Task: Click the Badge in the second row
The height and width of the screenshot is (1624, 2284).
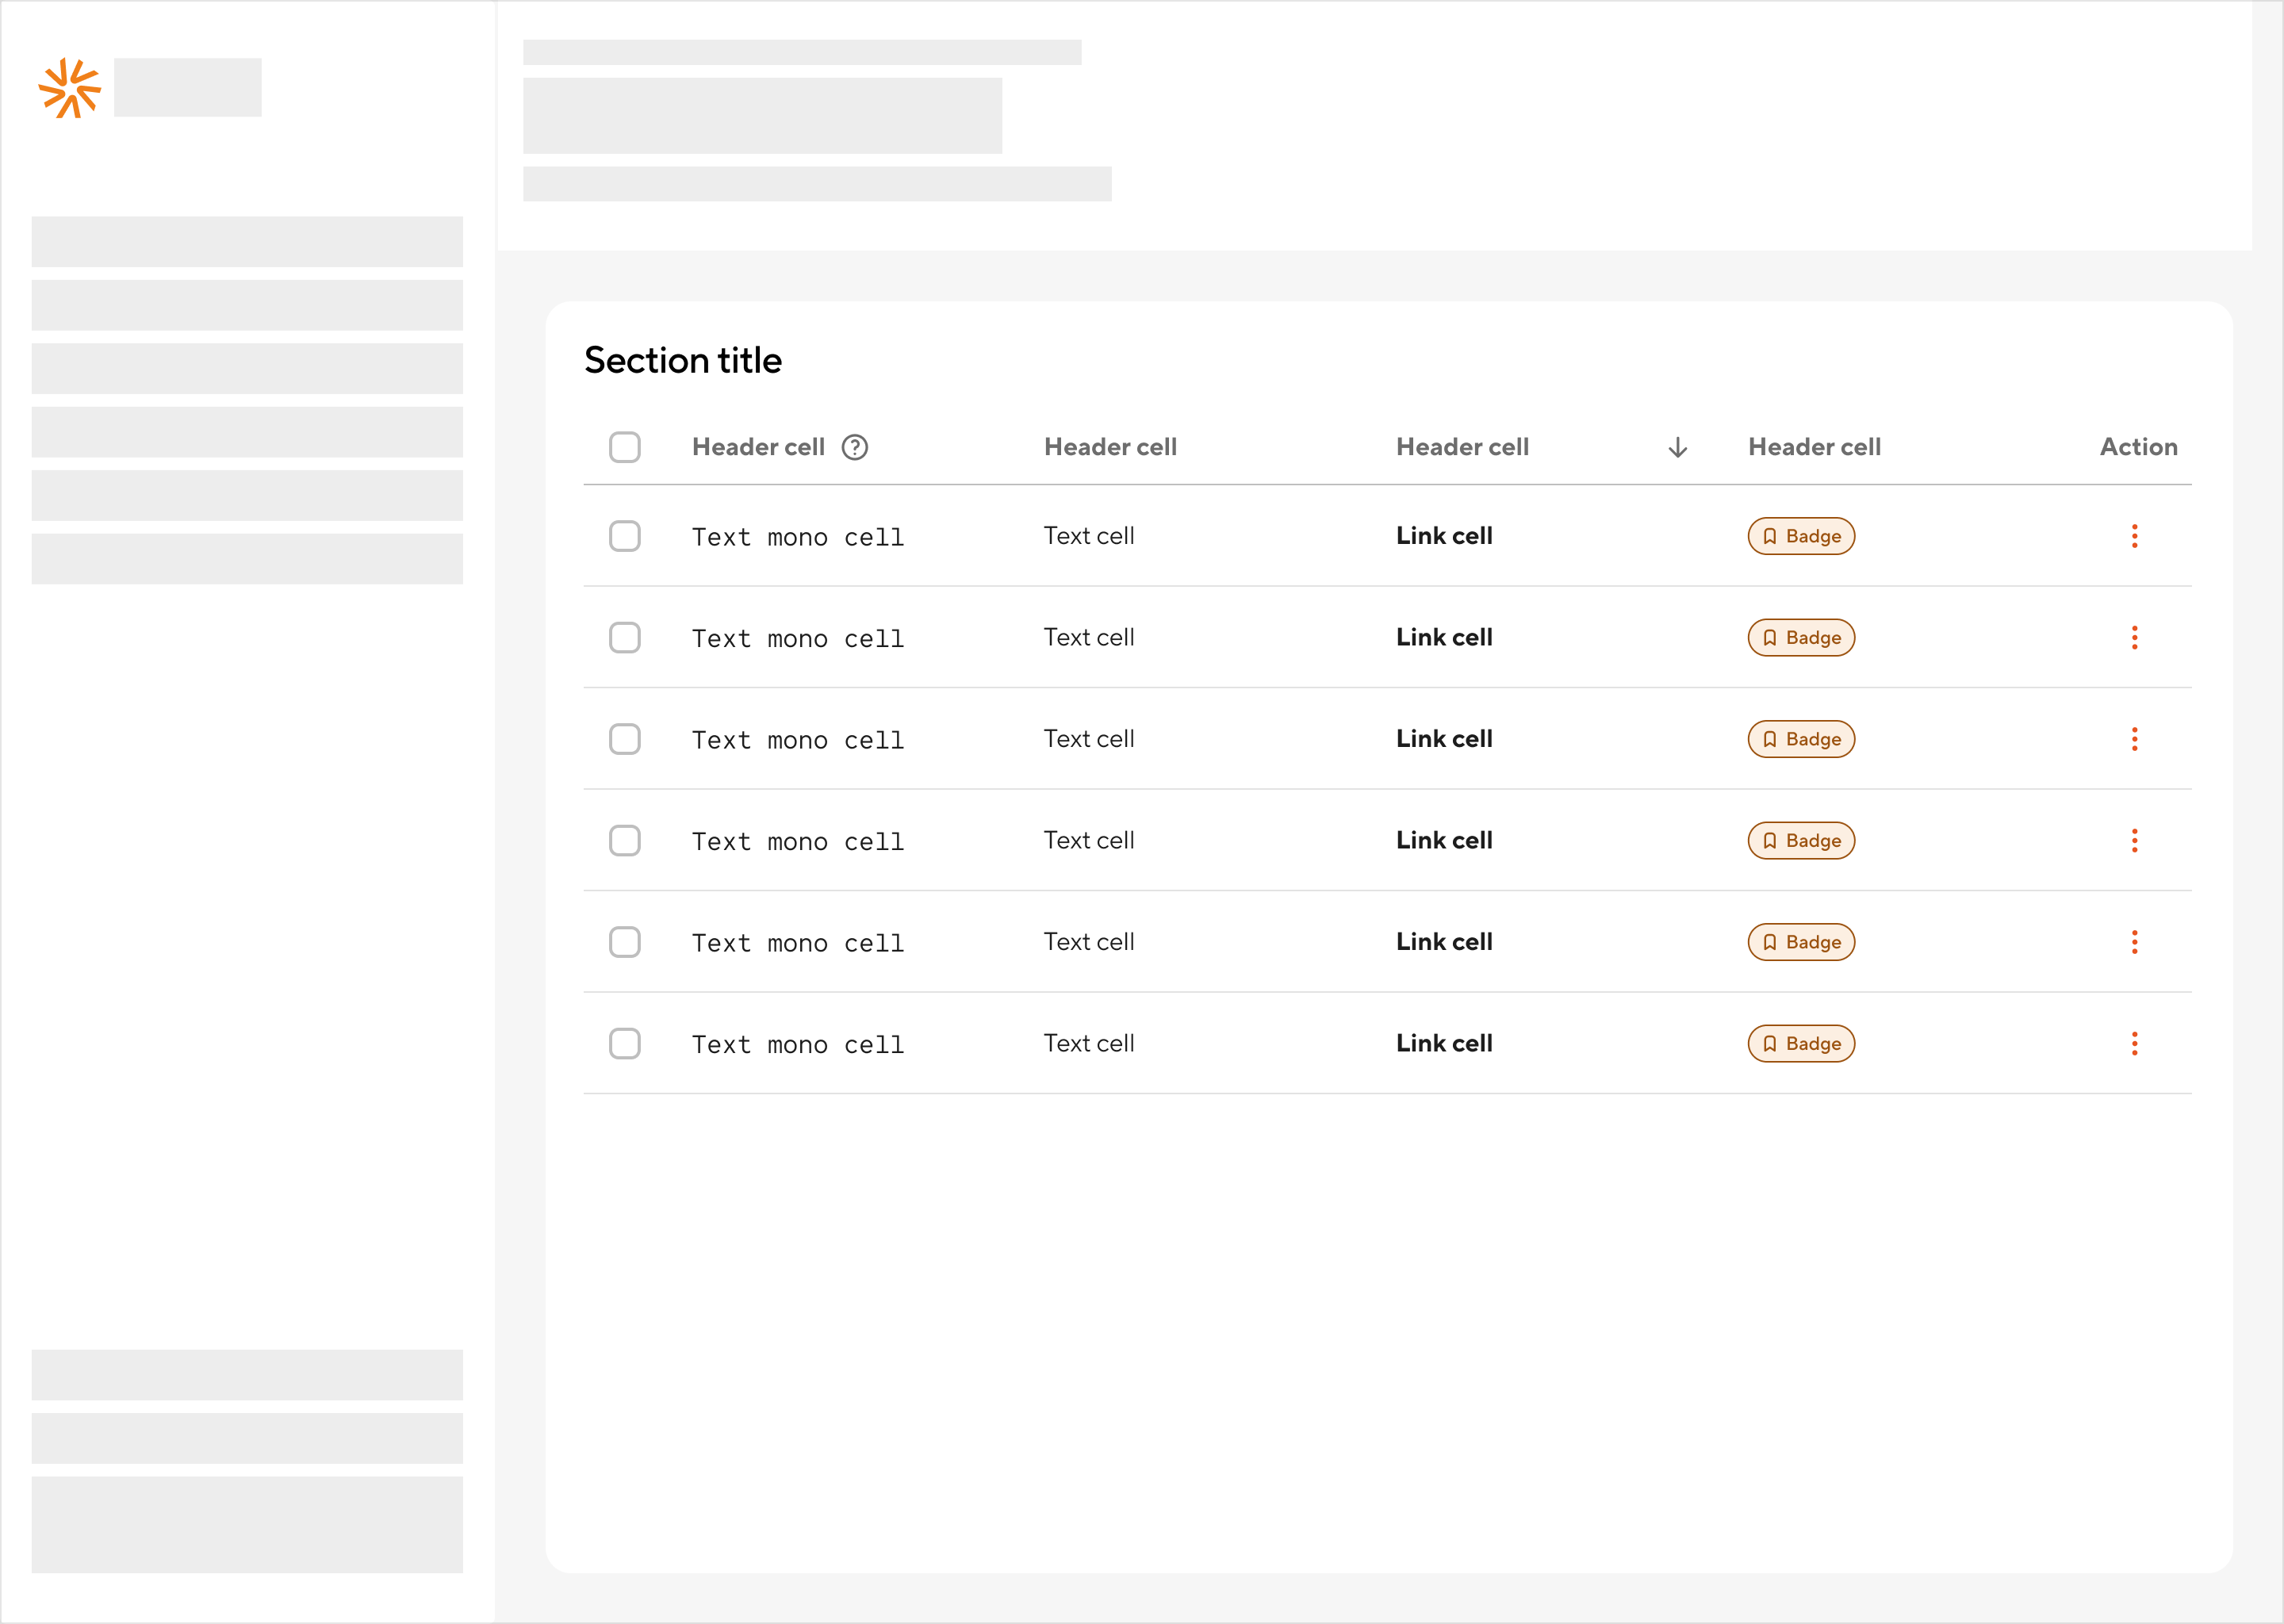Action: tap(1801, 638)
